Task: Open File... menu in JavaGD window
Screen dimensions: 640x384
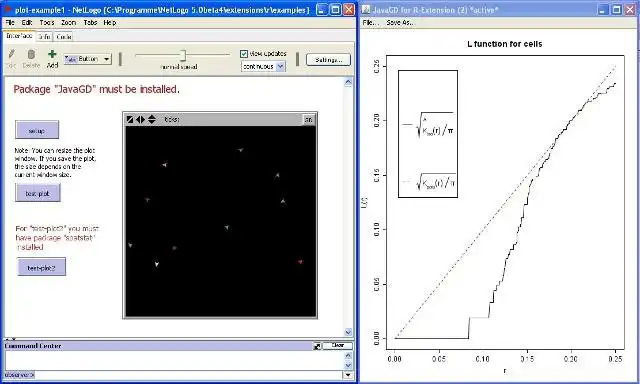Action: (370, 22)
